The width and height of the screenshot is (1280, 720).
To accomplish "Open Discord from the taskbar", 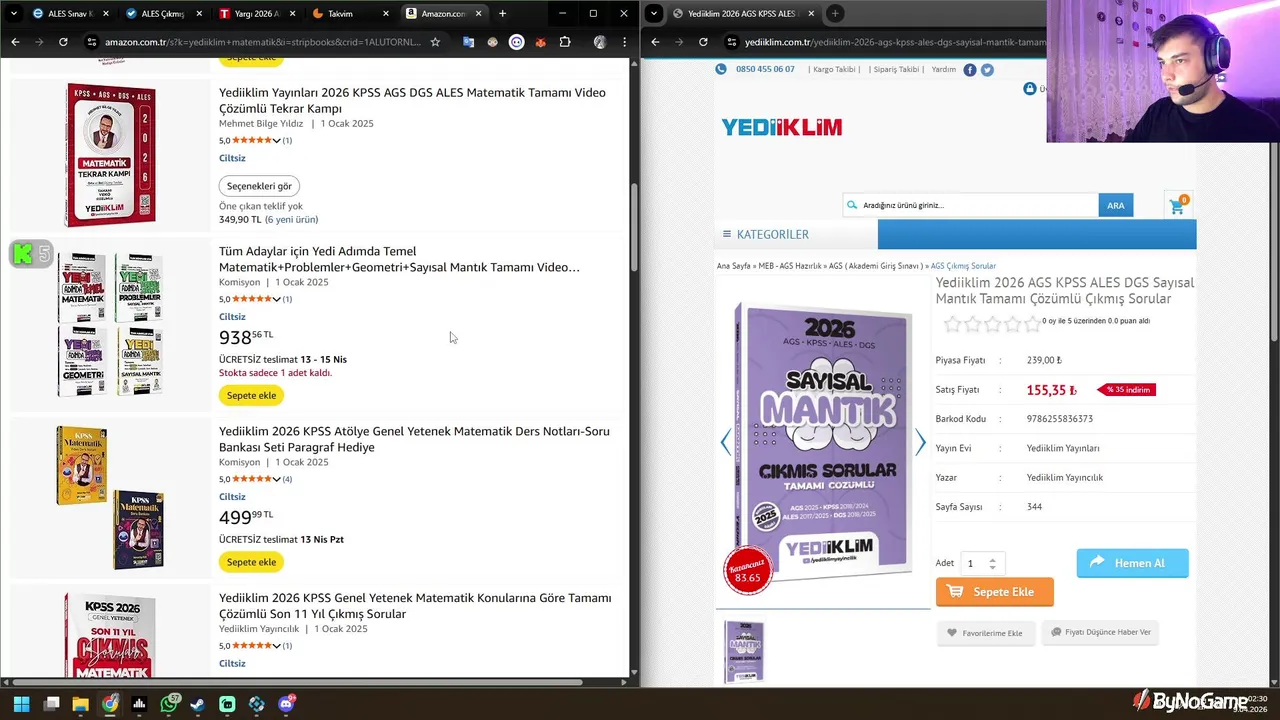I will pos(286,704).
